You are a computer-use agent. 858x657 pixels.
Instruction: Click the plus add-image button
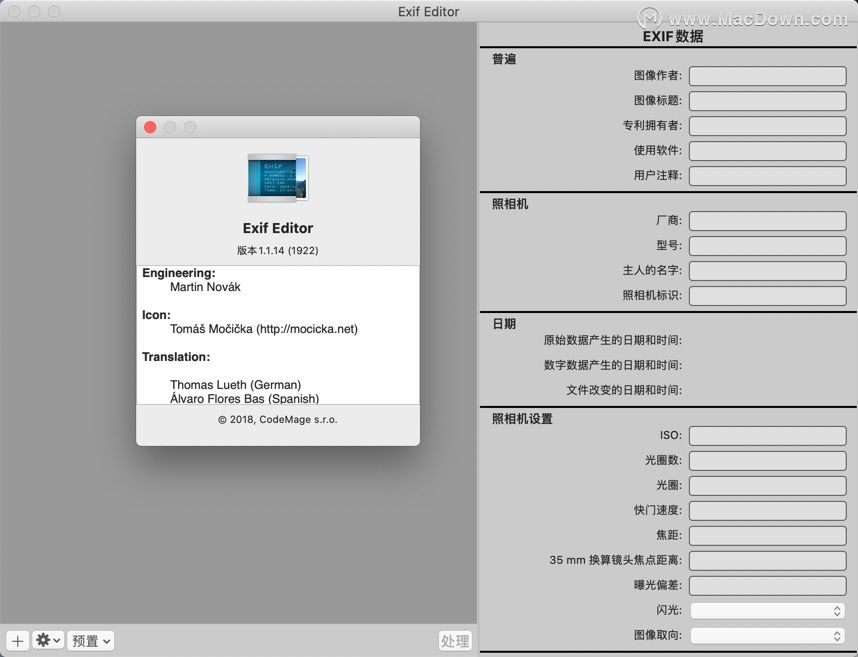18,641
